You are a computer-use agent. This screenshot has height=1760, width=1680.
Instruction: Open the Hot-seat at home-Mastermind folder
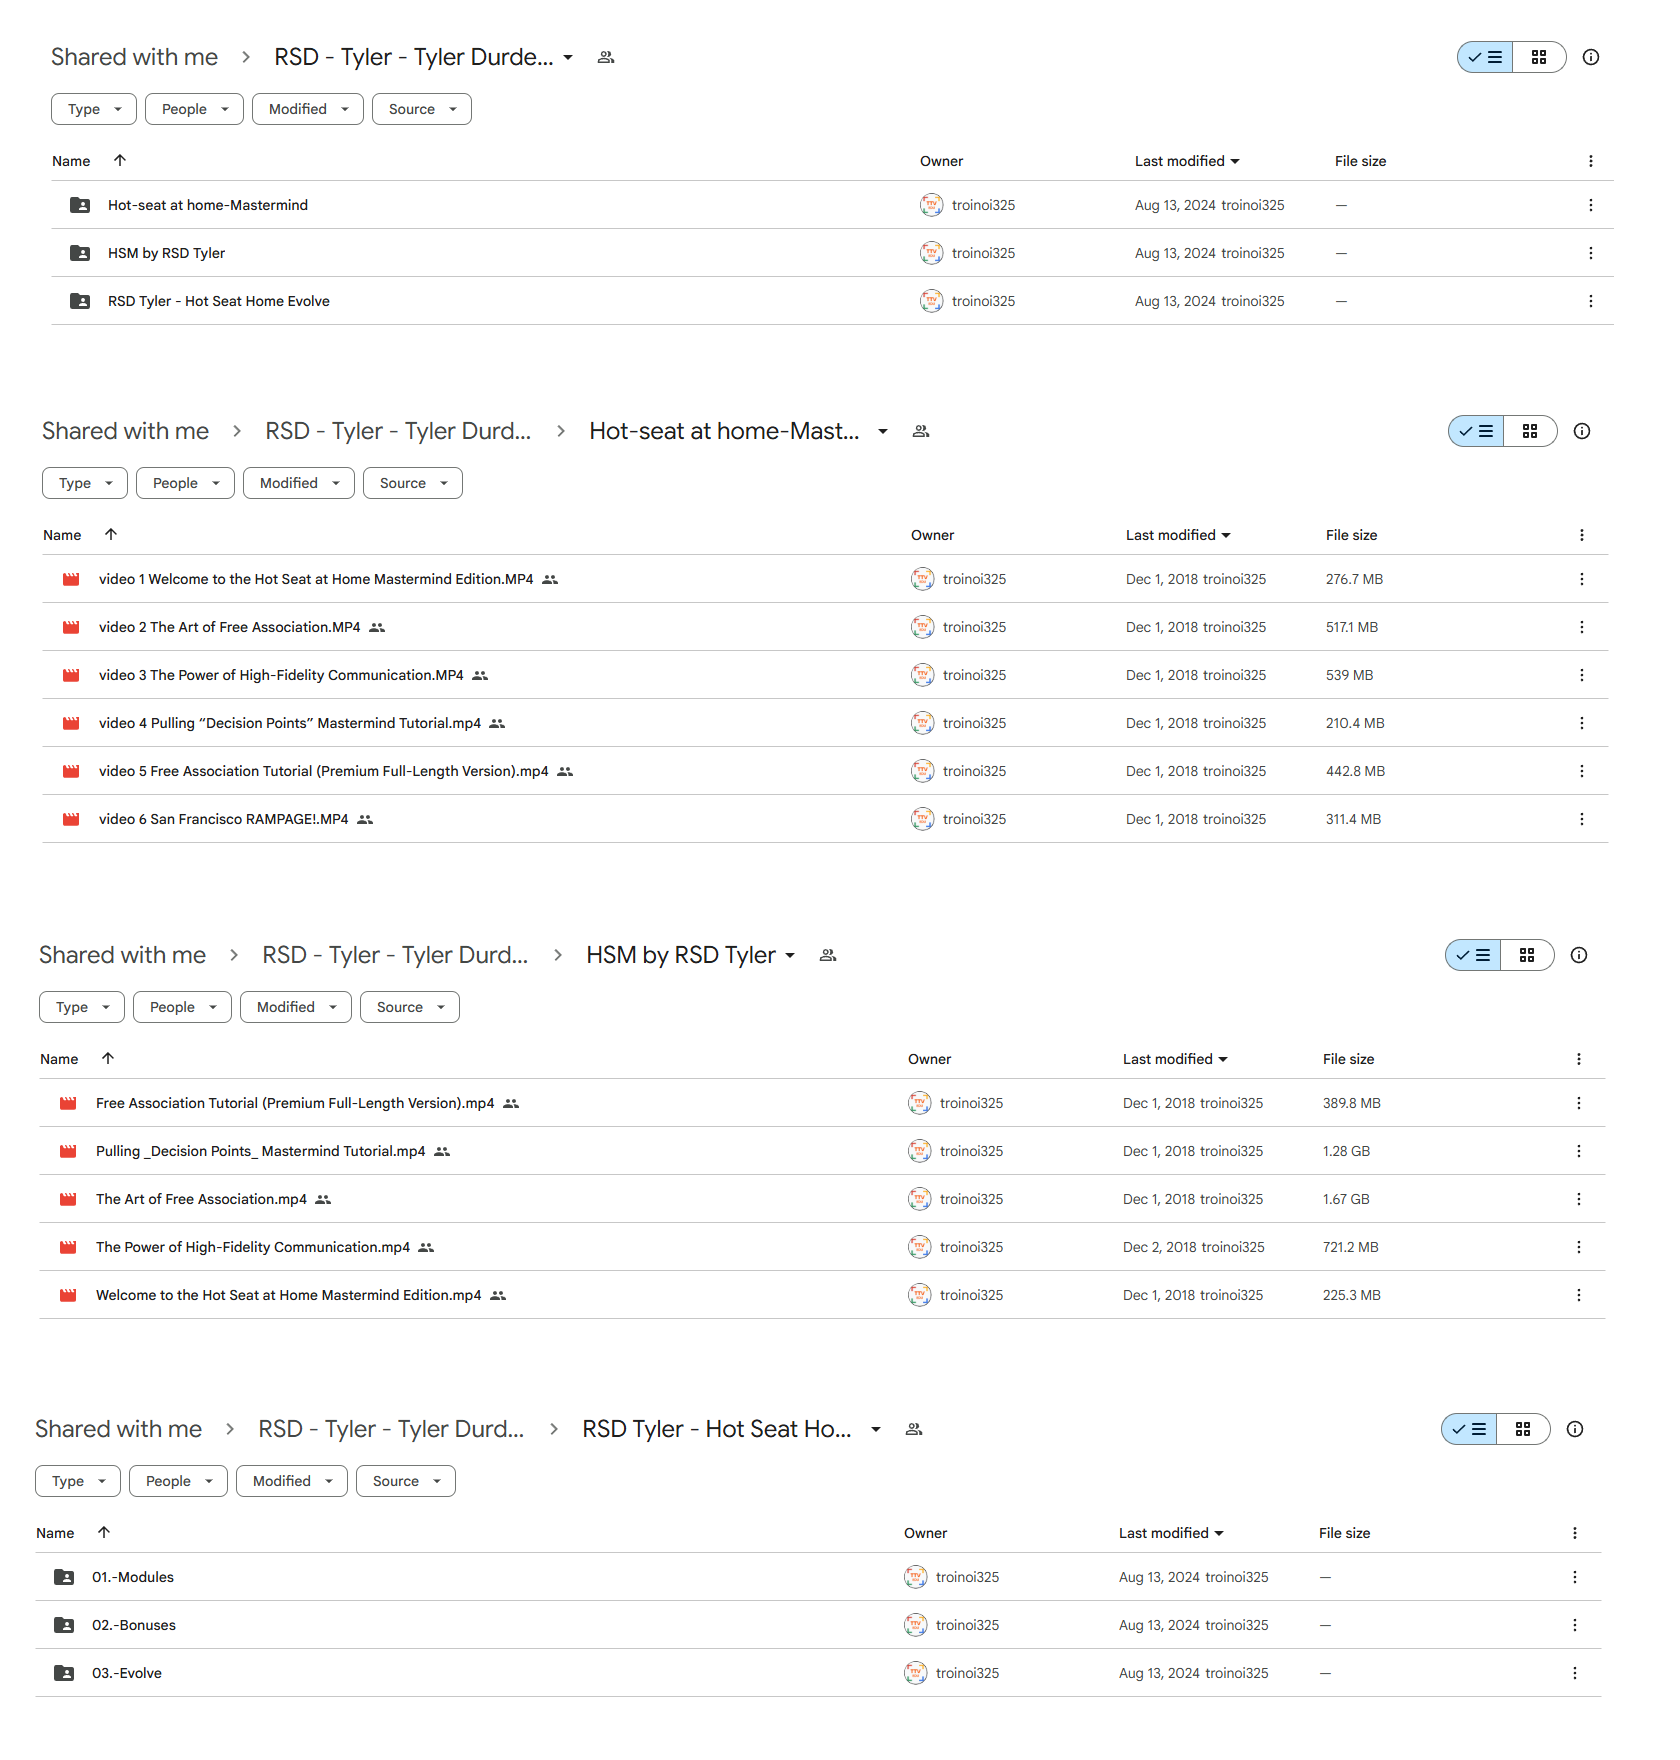pyautogui.click(x=207, y=205)
